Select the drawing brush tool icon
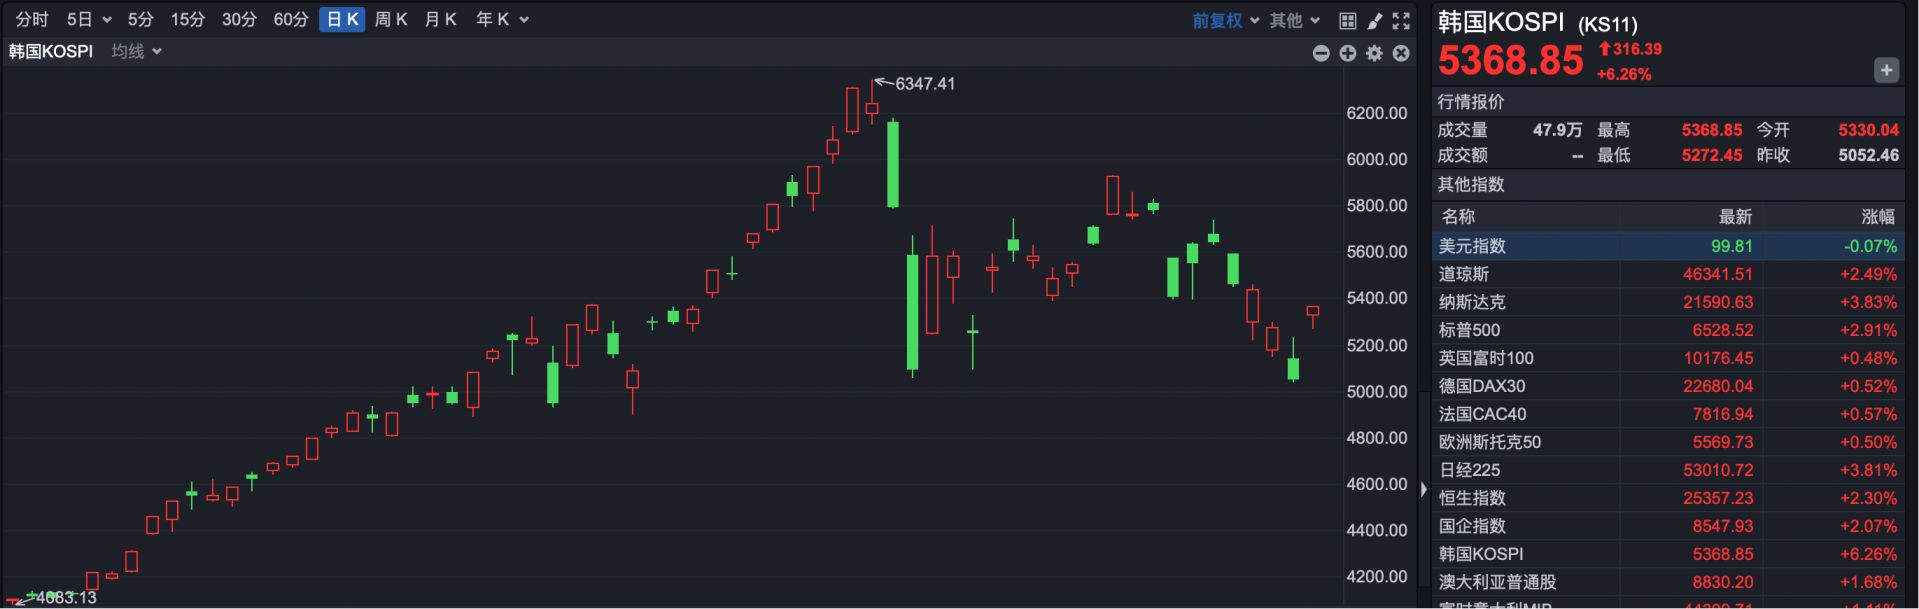Viewport: 1919px width, 609px height. click(1375, 20)
